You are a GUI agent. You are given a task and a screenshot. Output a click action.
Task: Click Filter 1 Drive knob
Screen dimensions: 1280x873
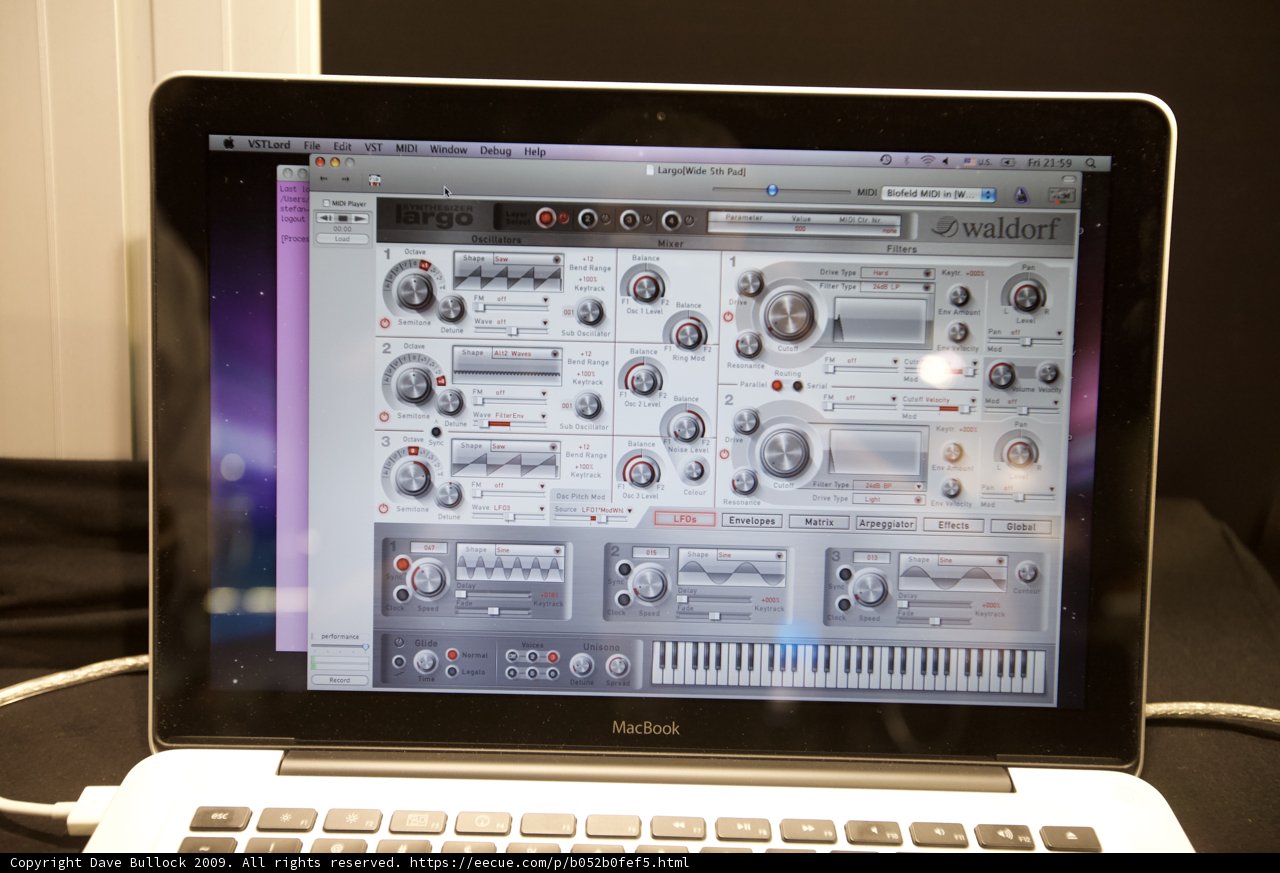(749, 283)
